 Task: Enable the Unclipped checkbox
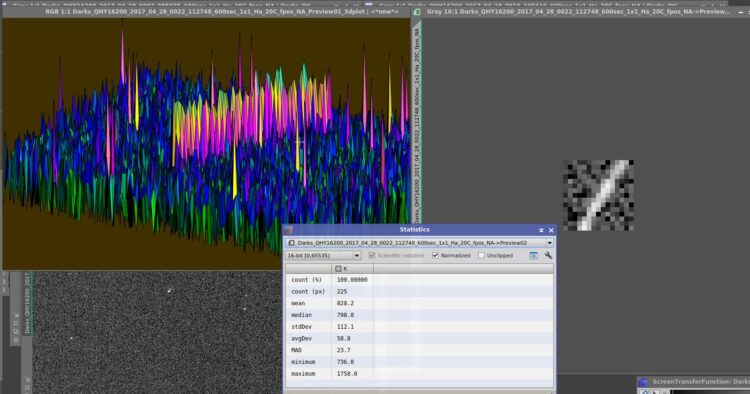pyautogui.click(x=481, y=255)
